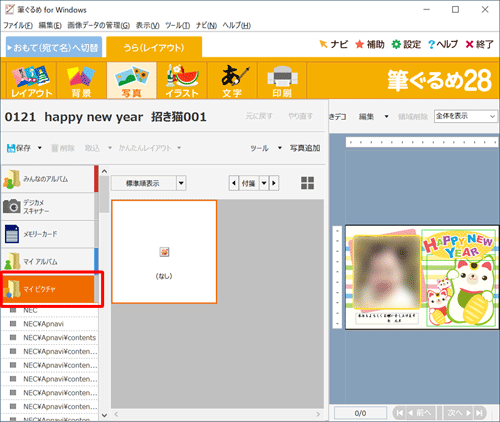Click the blurred photo on card preview
This screenshot has width=500, height=422.
387,272
